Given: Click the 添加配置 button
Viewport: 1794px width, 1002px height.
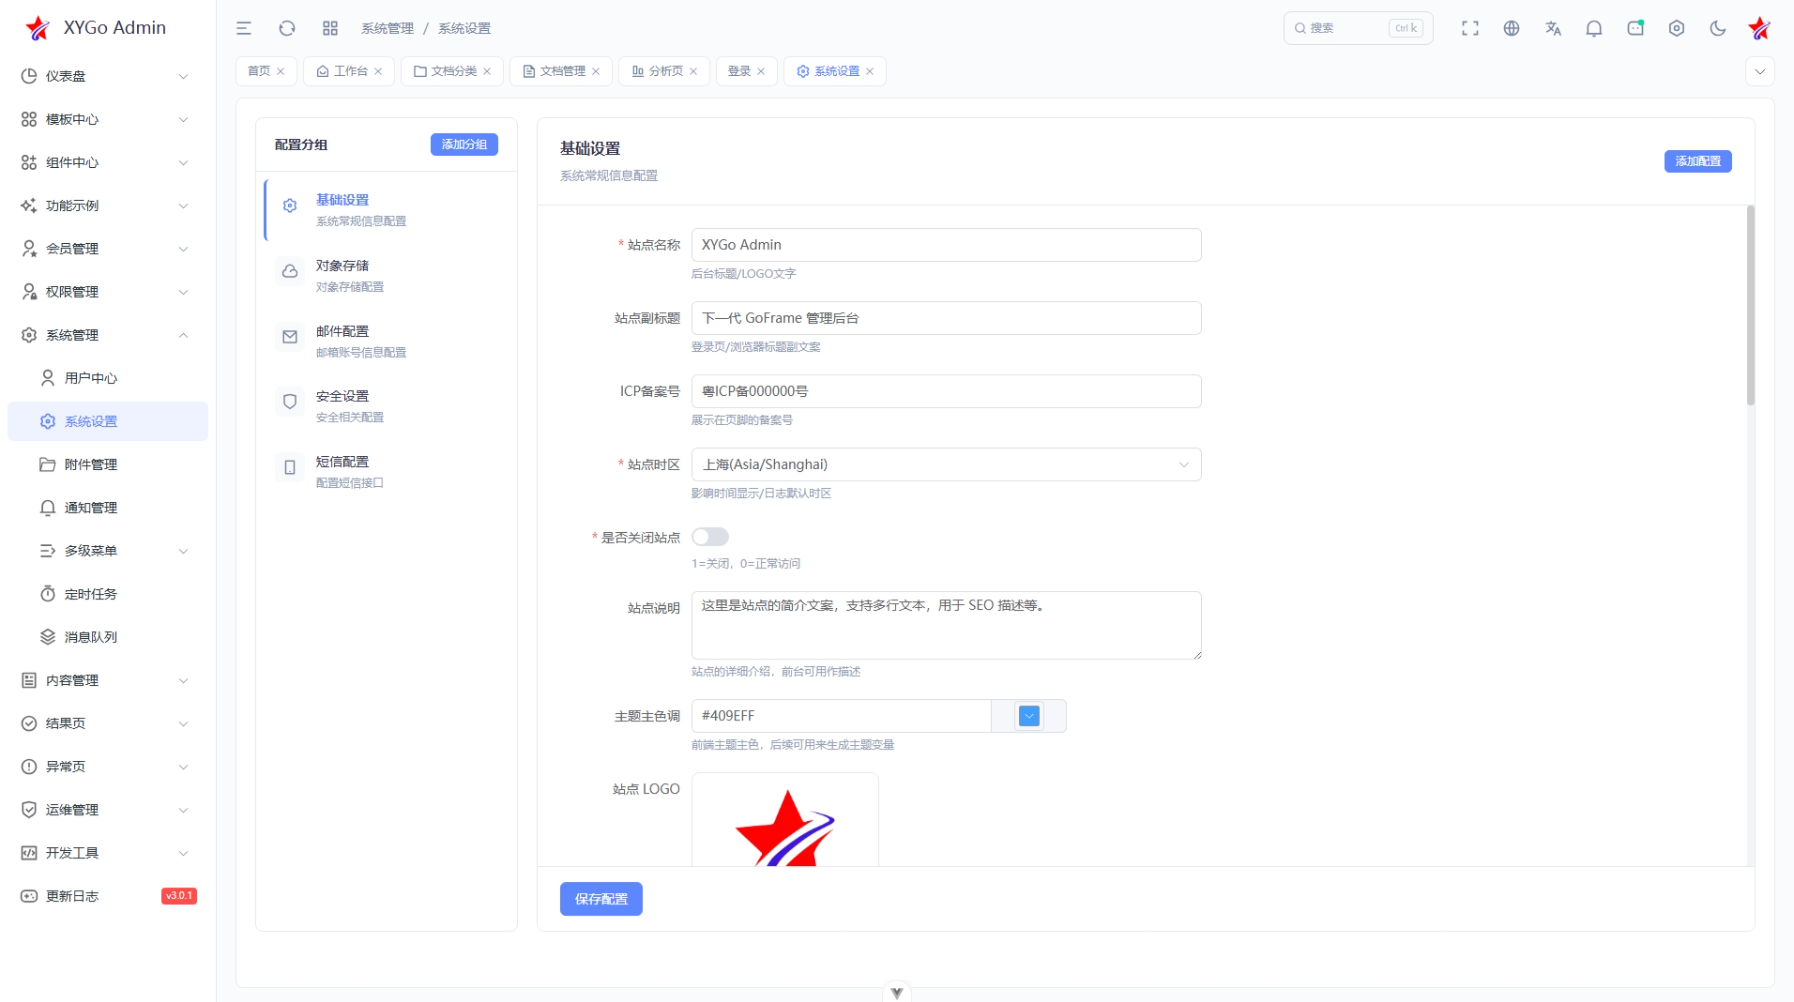Looking at the screenshot, I should coord(1698,161).
